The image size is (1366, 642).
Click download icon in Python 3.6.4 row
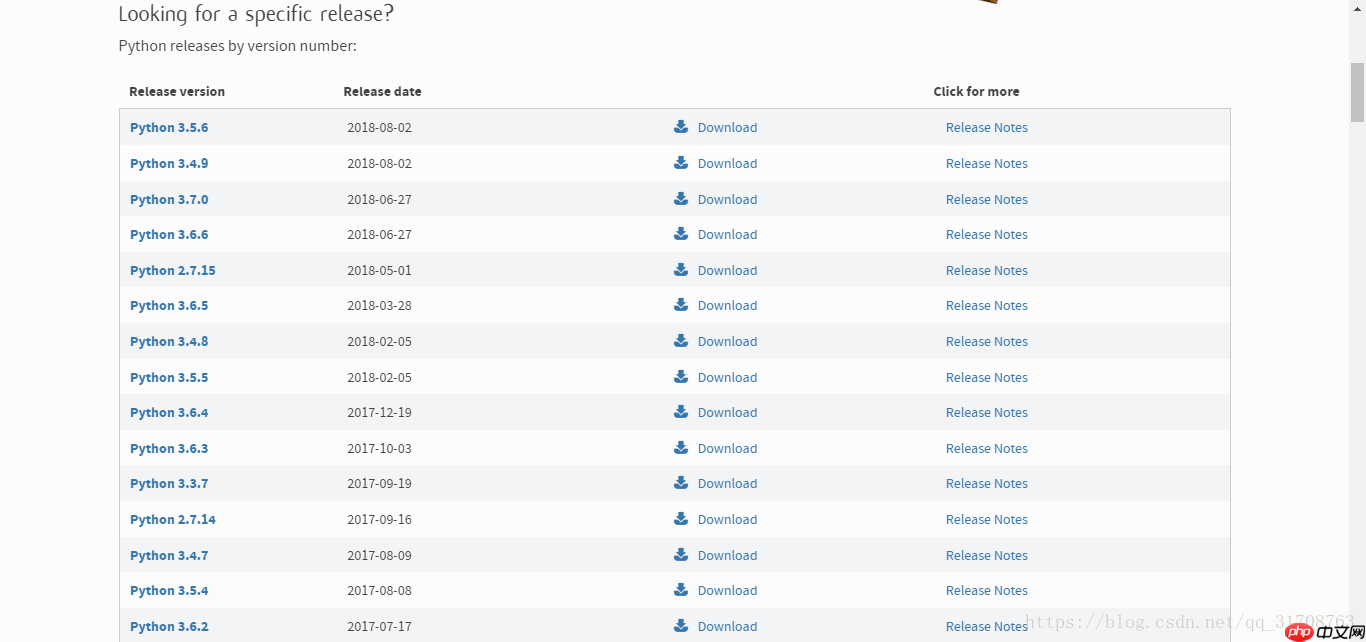tap(681, 412)
